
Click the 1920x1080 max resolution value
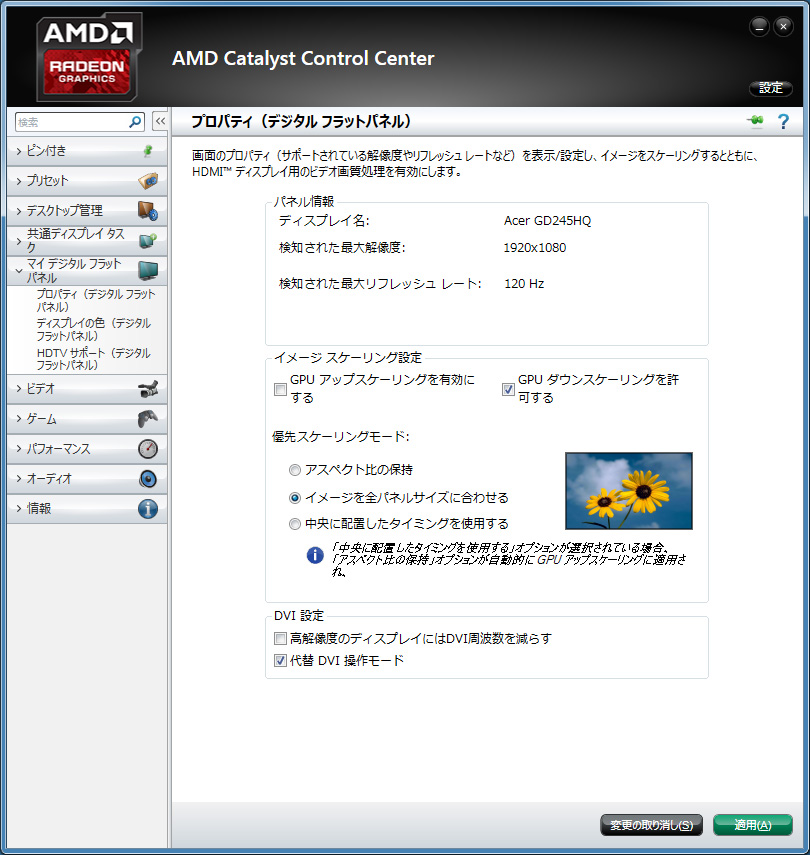(535, 248)
